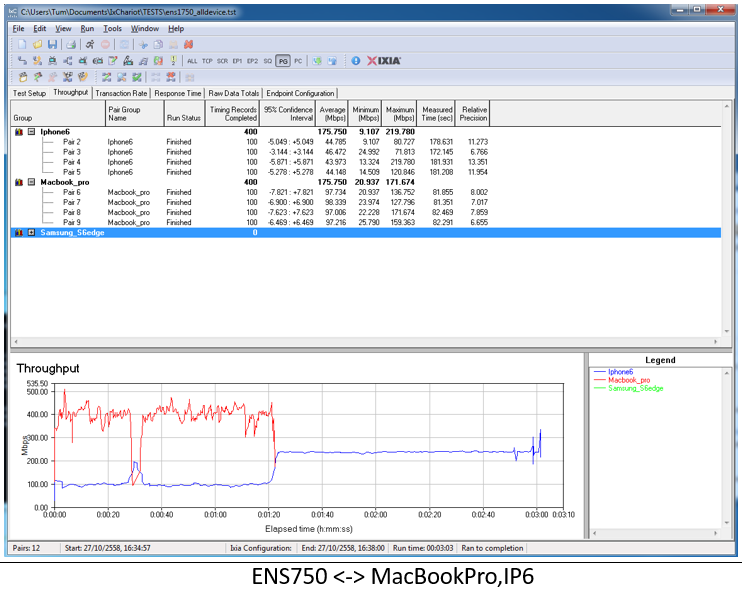Screen dimensions: 742x592
Task: Open the blue information icon
Action: (x=356, y=61)
